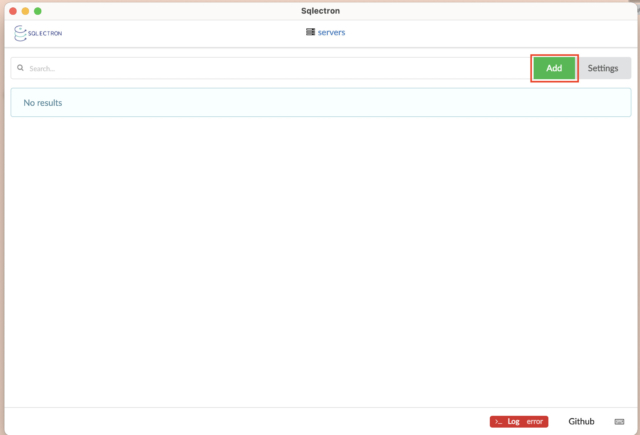
Task: Click the servers list icon
Action: tap(310, 32)
